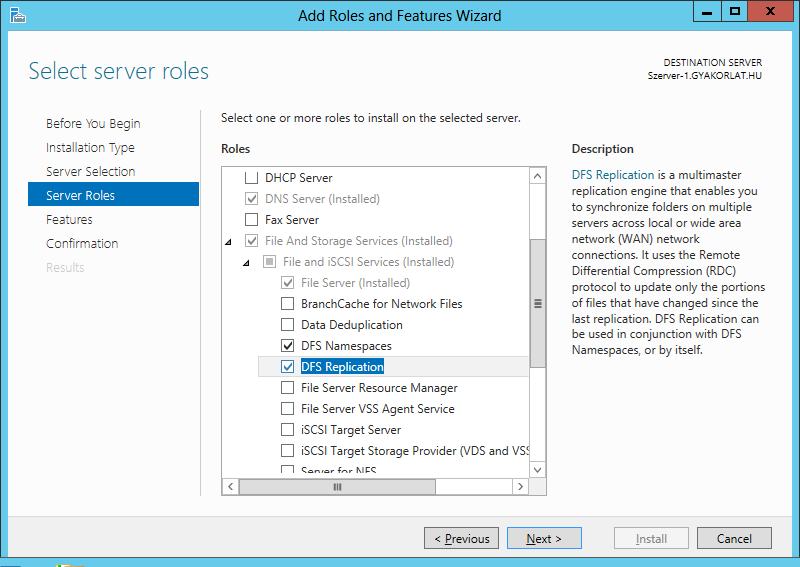This screenshot has height=567, width=800.
Task: Minimize the wizard window
Action: [707, 11]
